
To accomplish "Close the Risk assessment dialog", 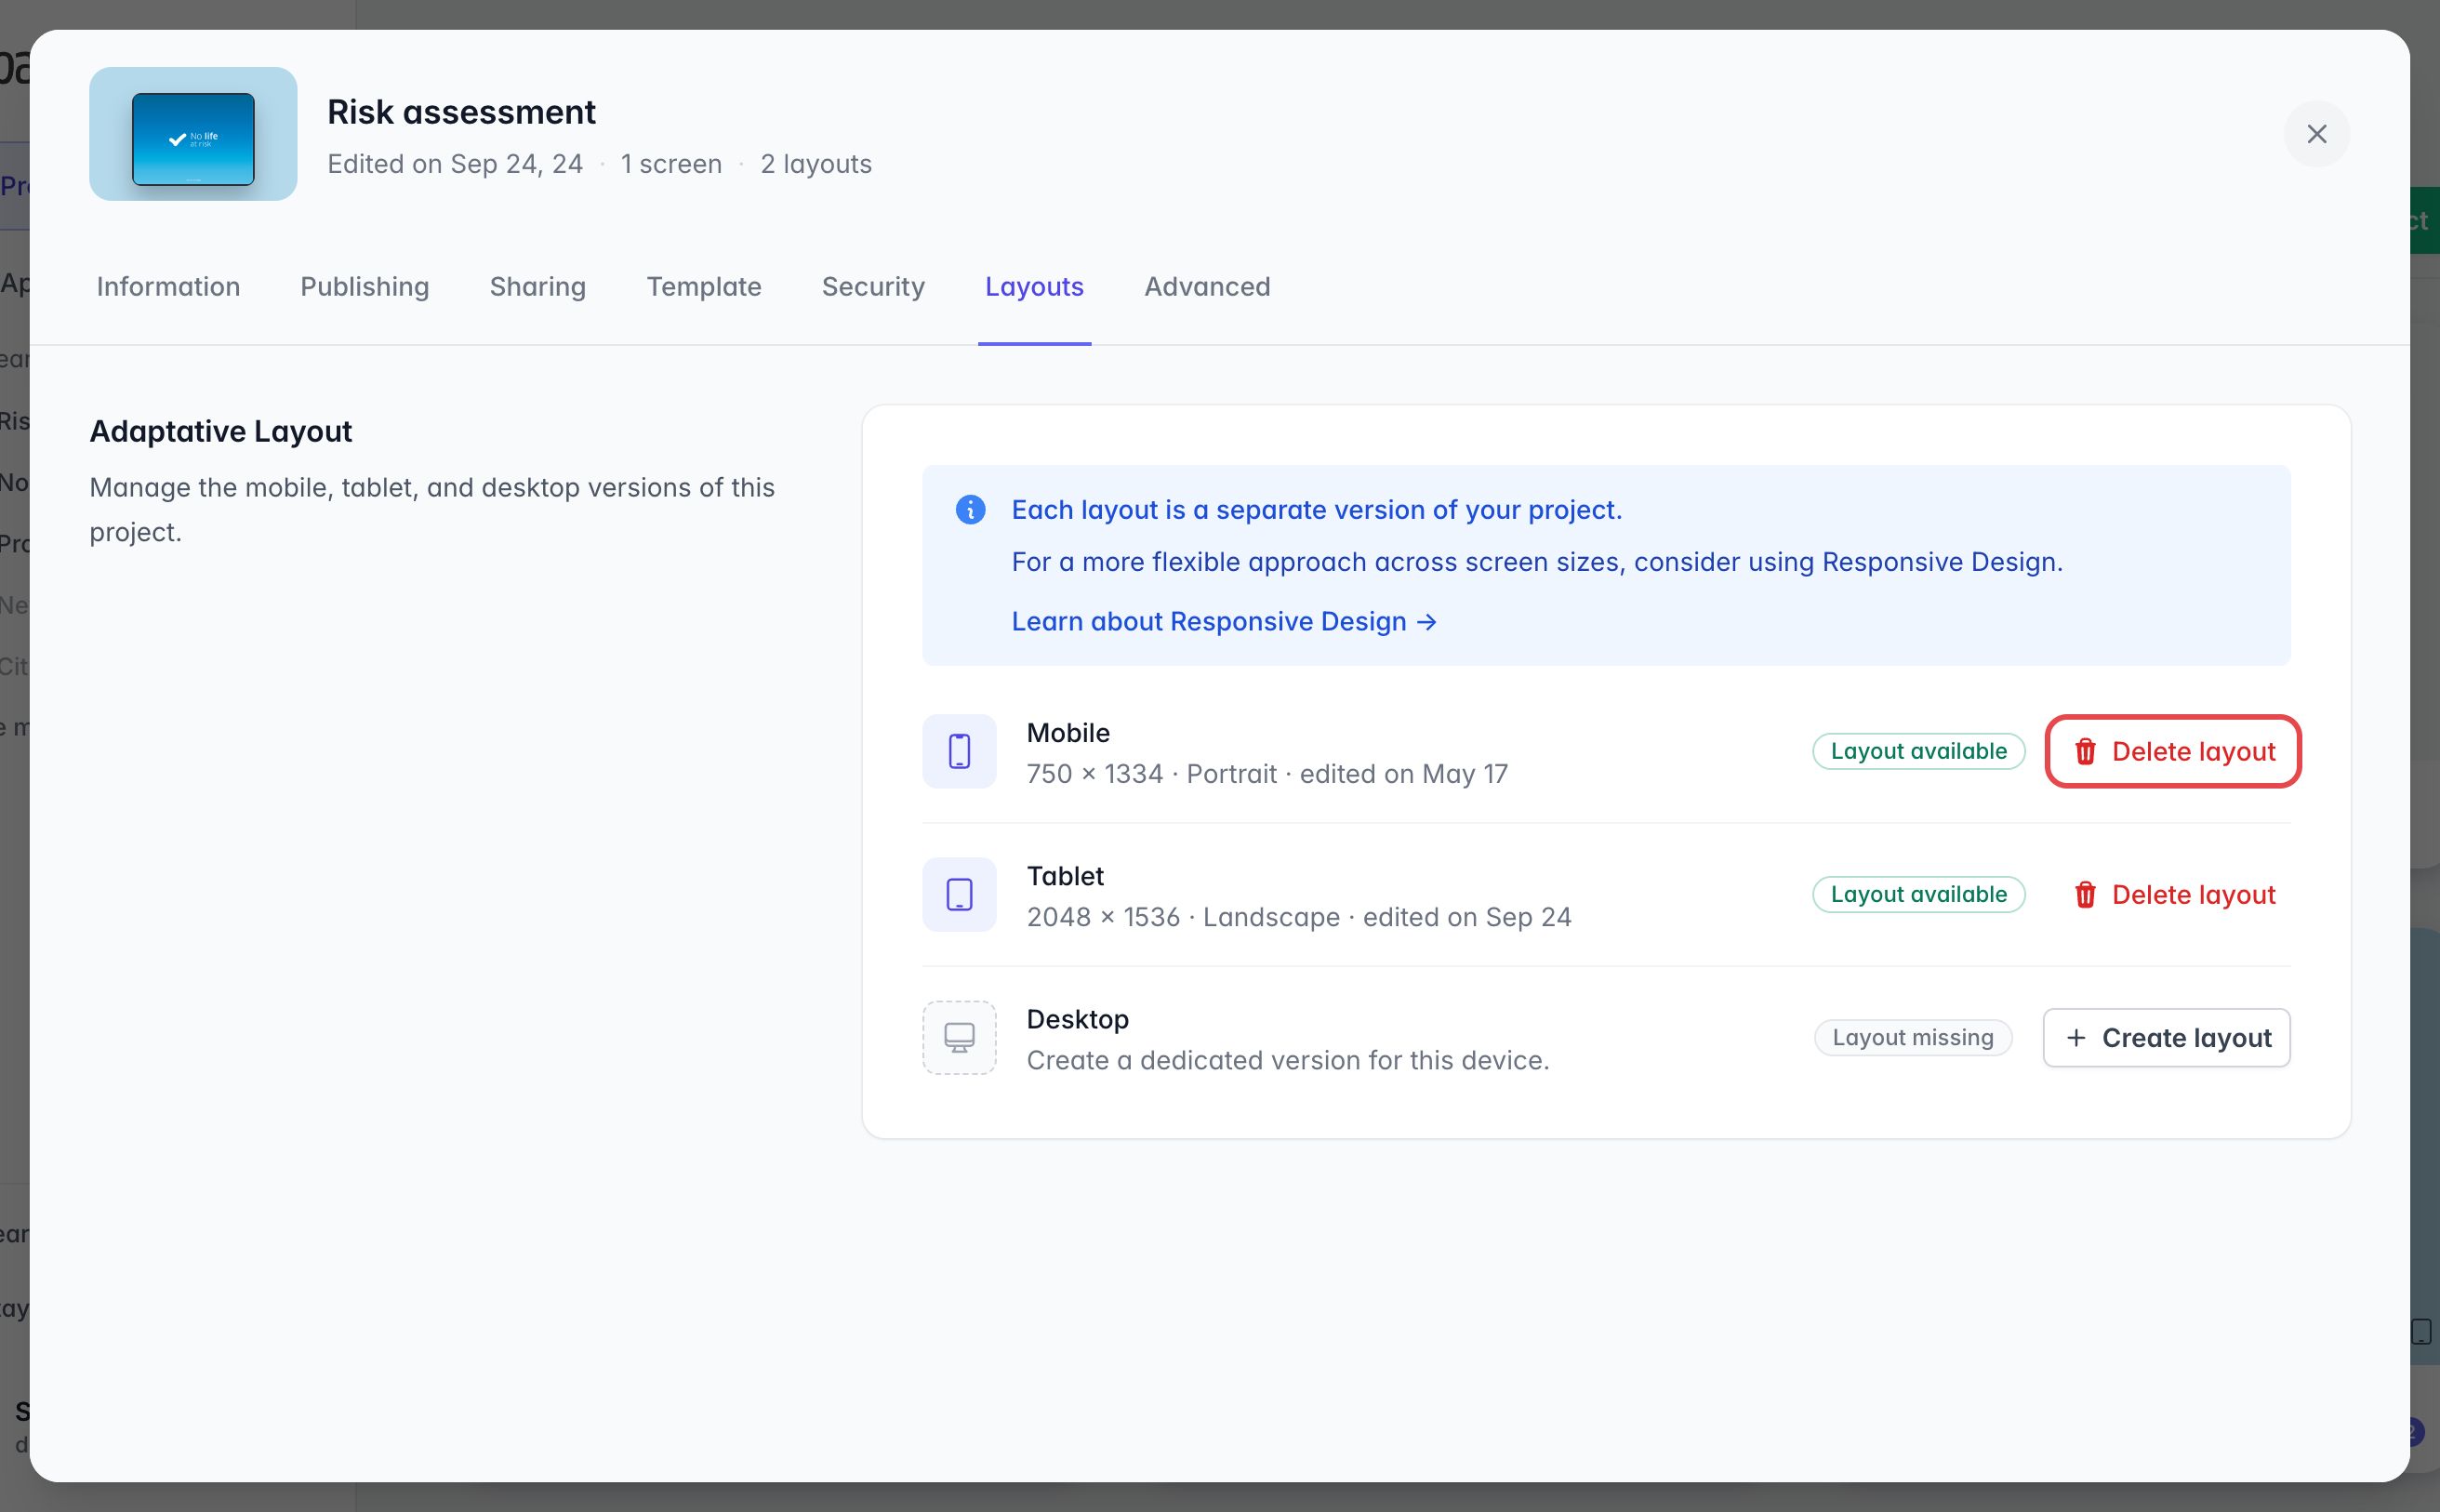I will click(2317, 134).
